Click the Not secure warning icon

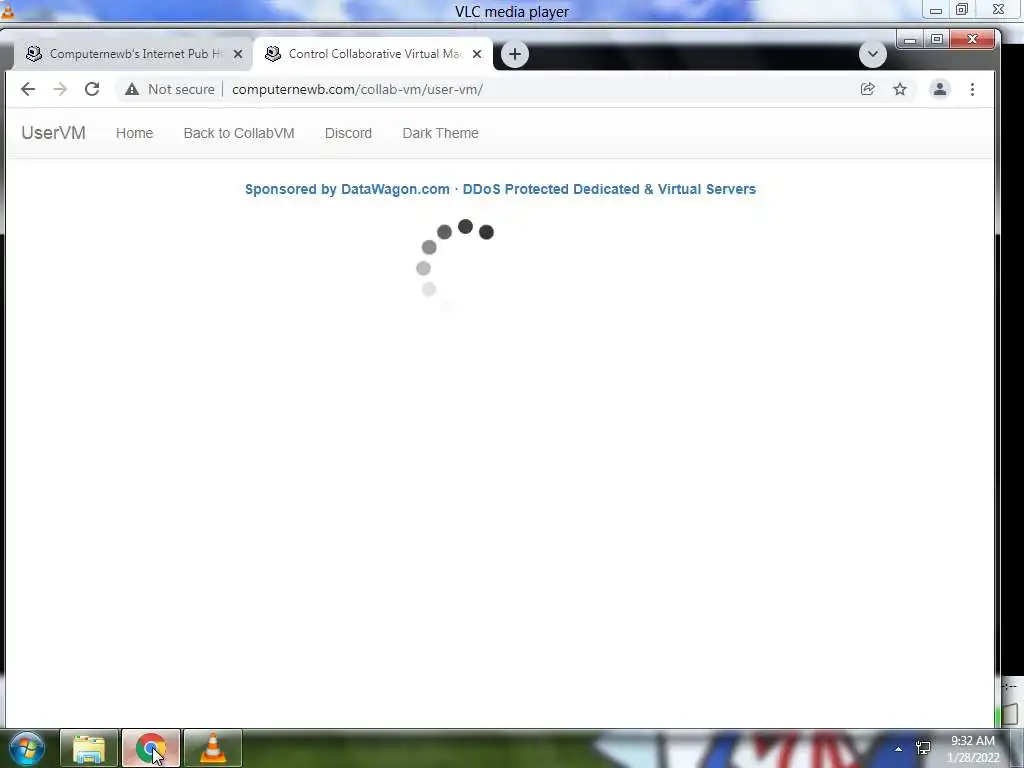click(132, 89)
